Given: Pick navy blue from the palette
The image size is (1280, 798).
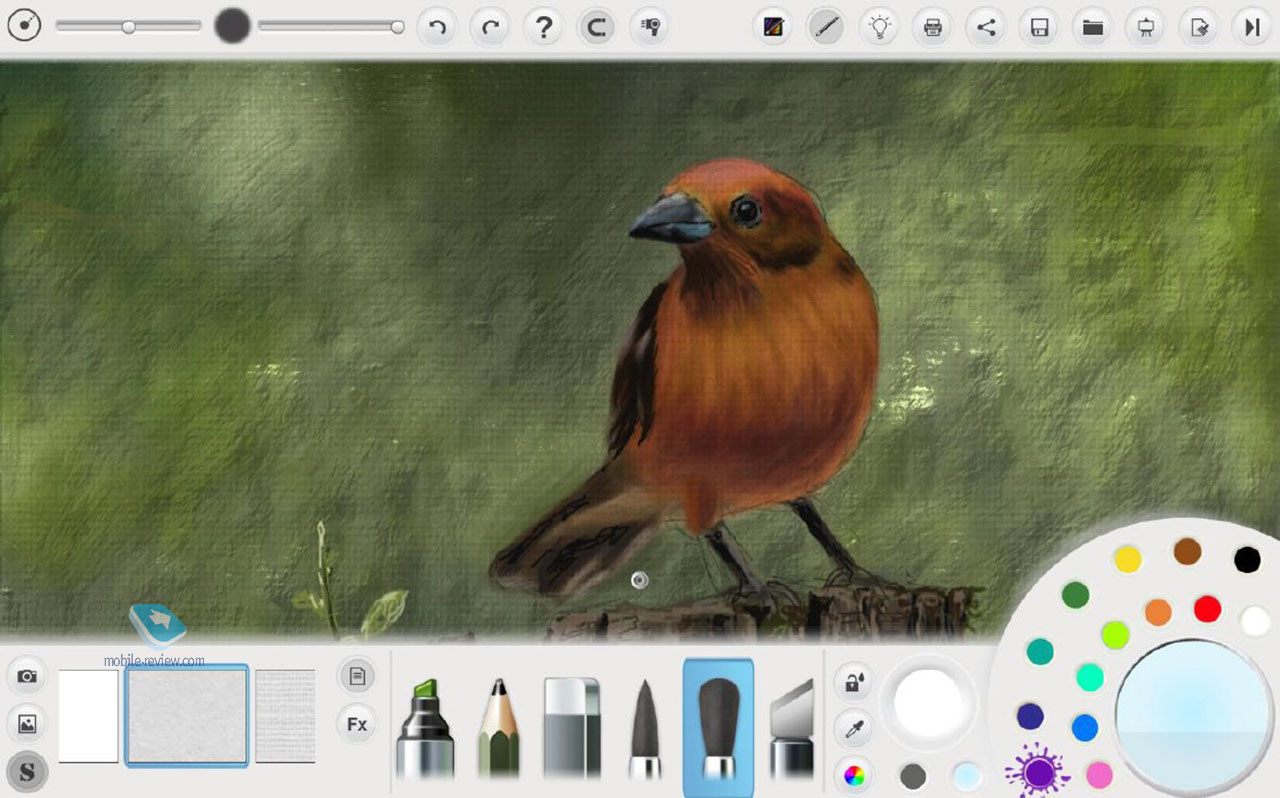Looking at the screenshot, I should [1030, 716].
